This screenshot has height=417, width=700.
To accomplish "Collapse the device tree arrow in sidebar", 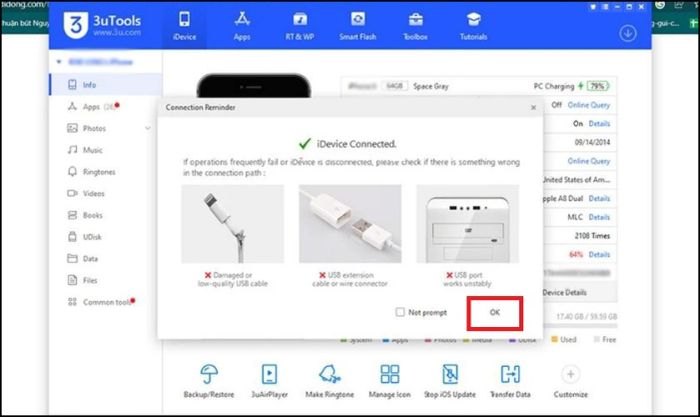I will point(59,62).
